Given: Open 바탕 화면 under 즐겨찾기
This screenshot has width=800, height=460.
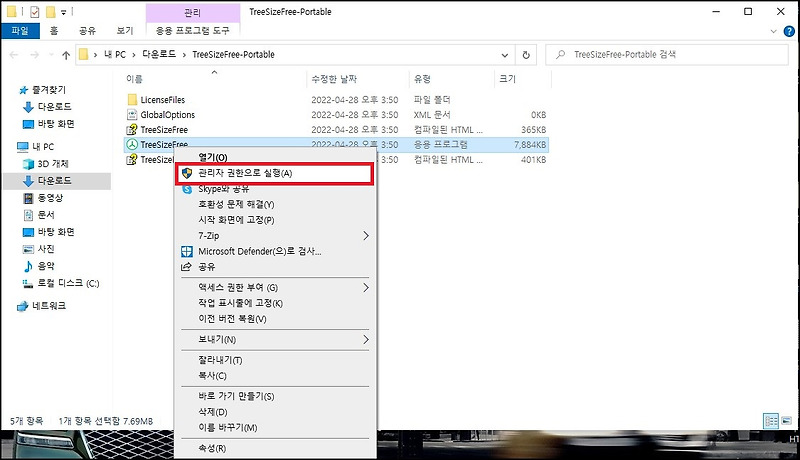Looking at the screenshot, I should [x=49, y=124].
